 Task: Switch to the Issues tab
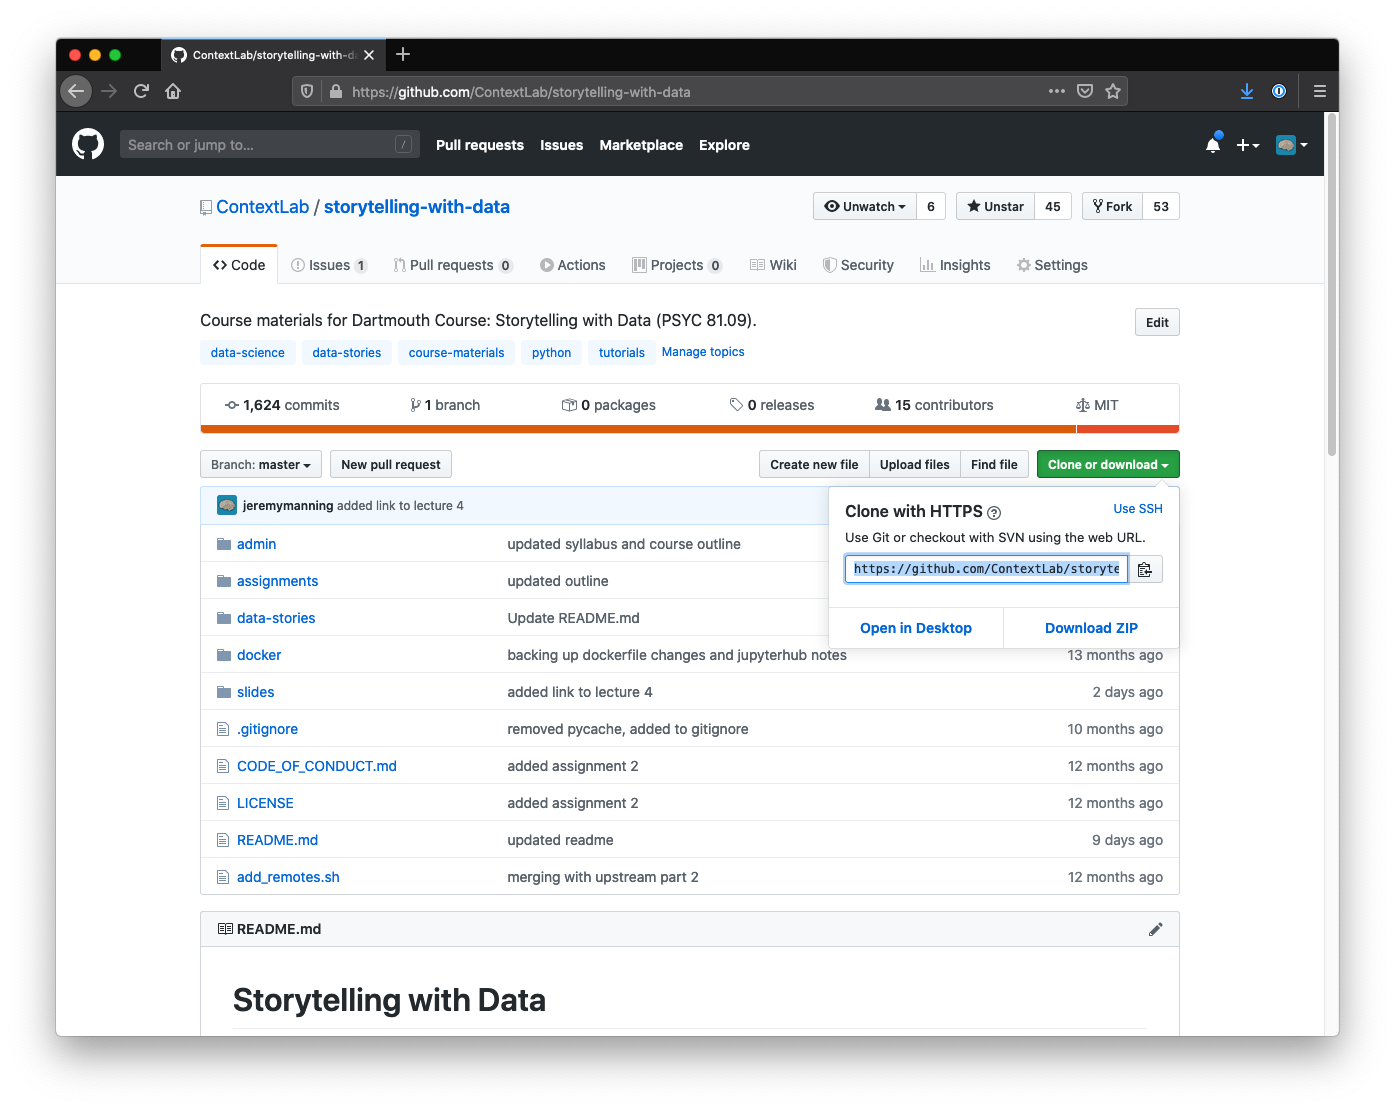pos(328,265)
